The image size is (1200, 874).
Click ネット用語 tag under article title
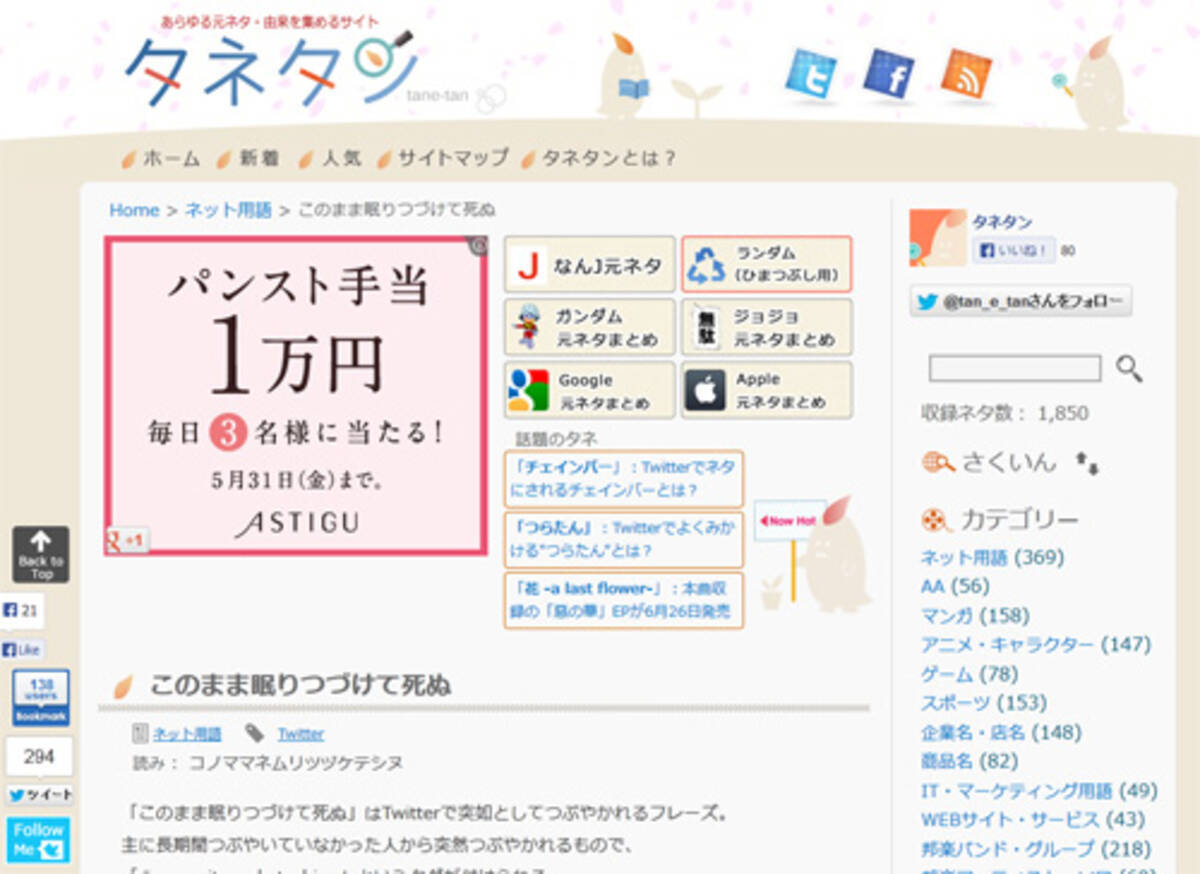187,734
